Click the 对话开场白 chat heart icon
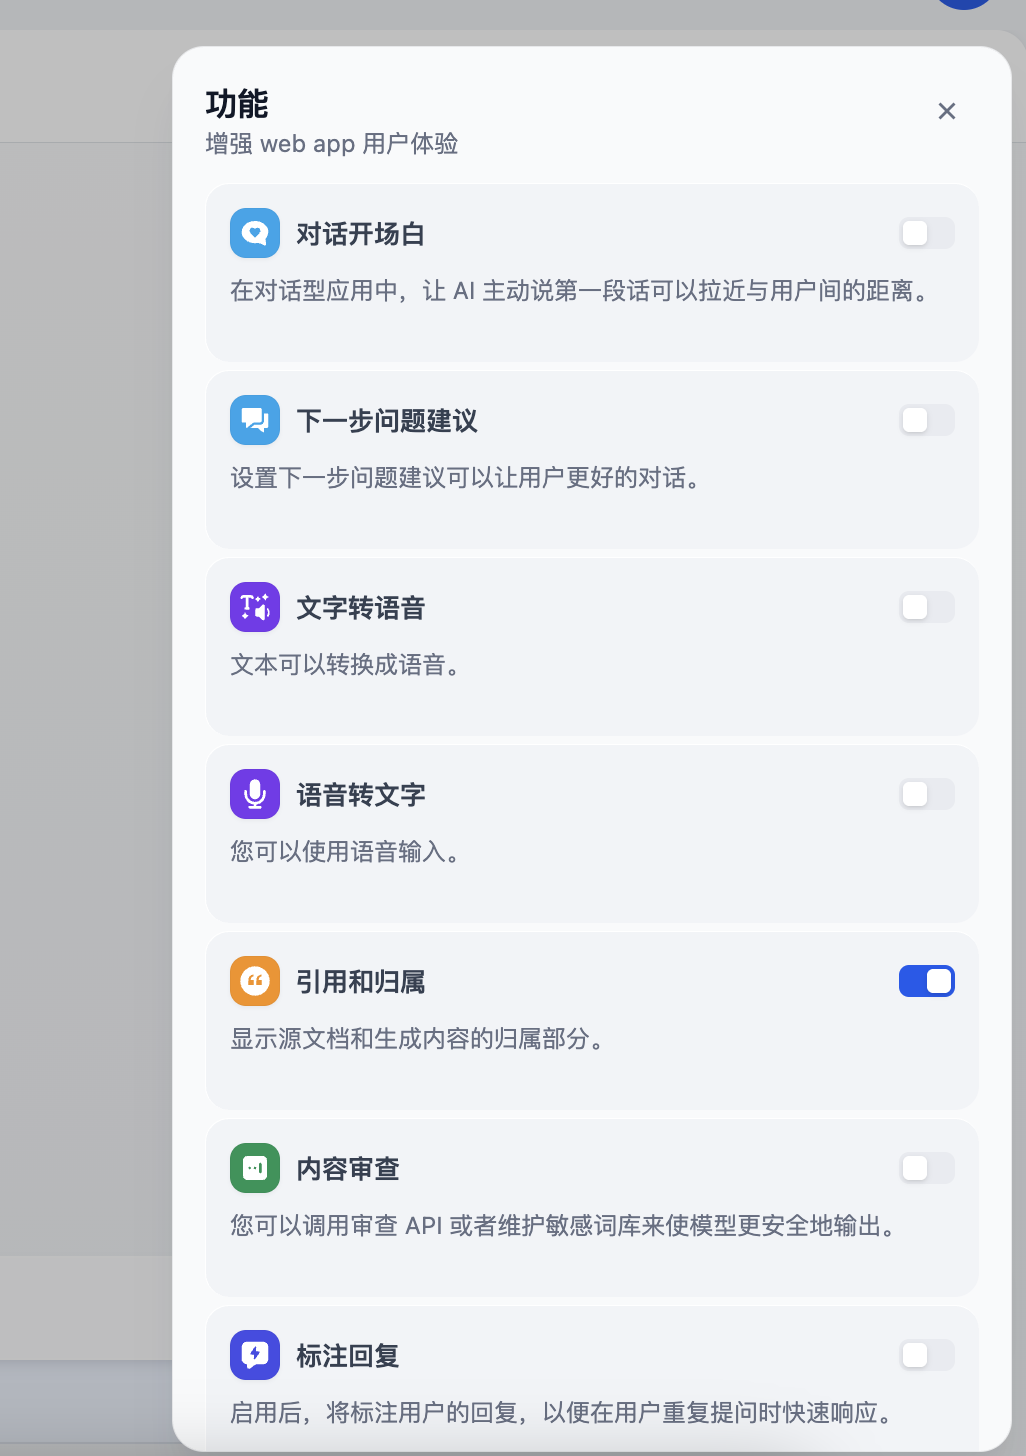 (x=255, y=233)
